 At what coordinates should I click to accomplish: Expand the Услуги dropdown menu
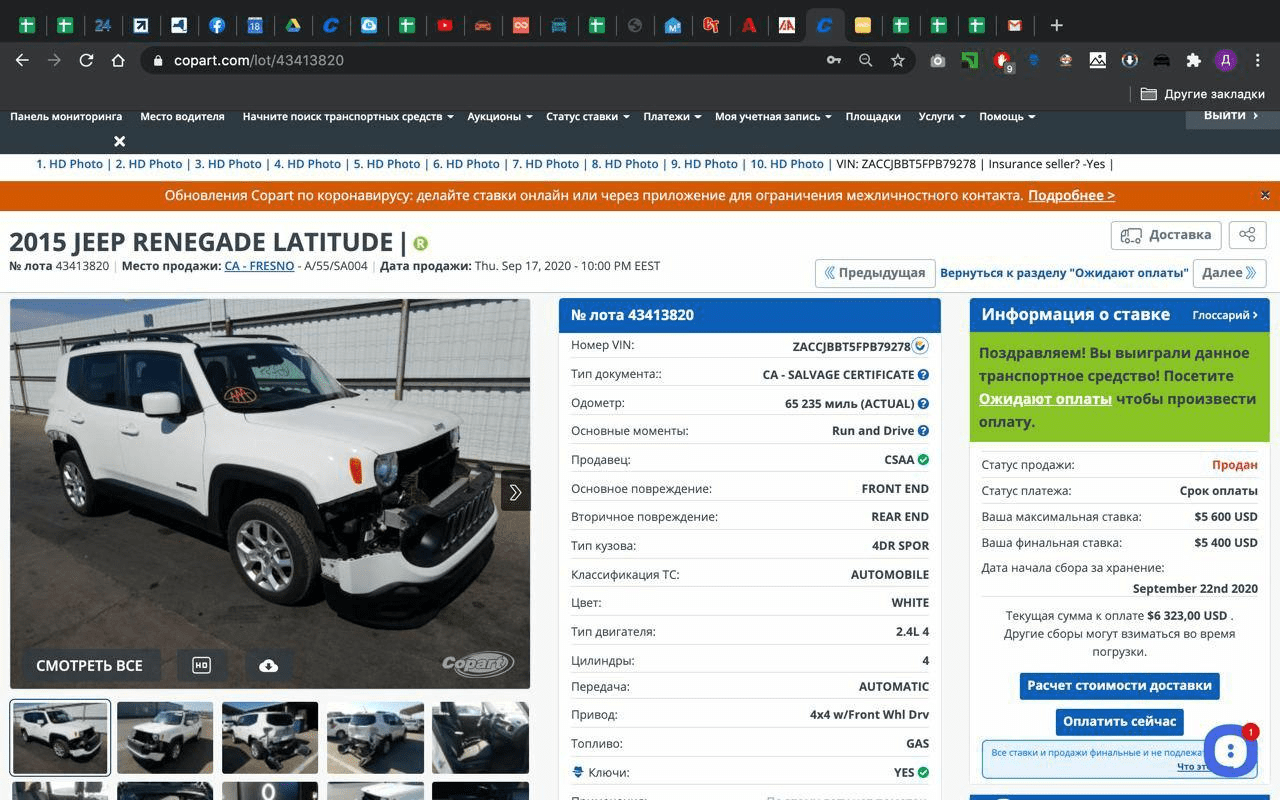click(x=941, y=117)
